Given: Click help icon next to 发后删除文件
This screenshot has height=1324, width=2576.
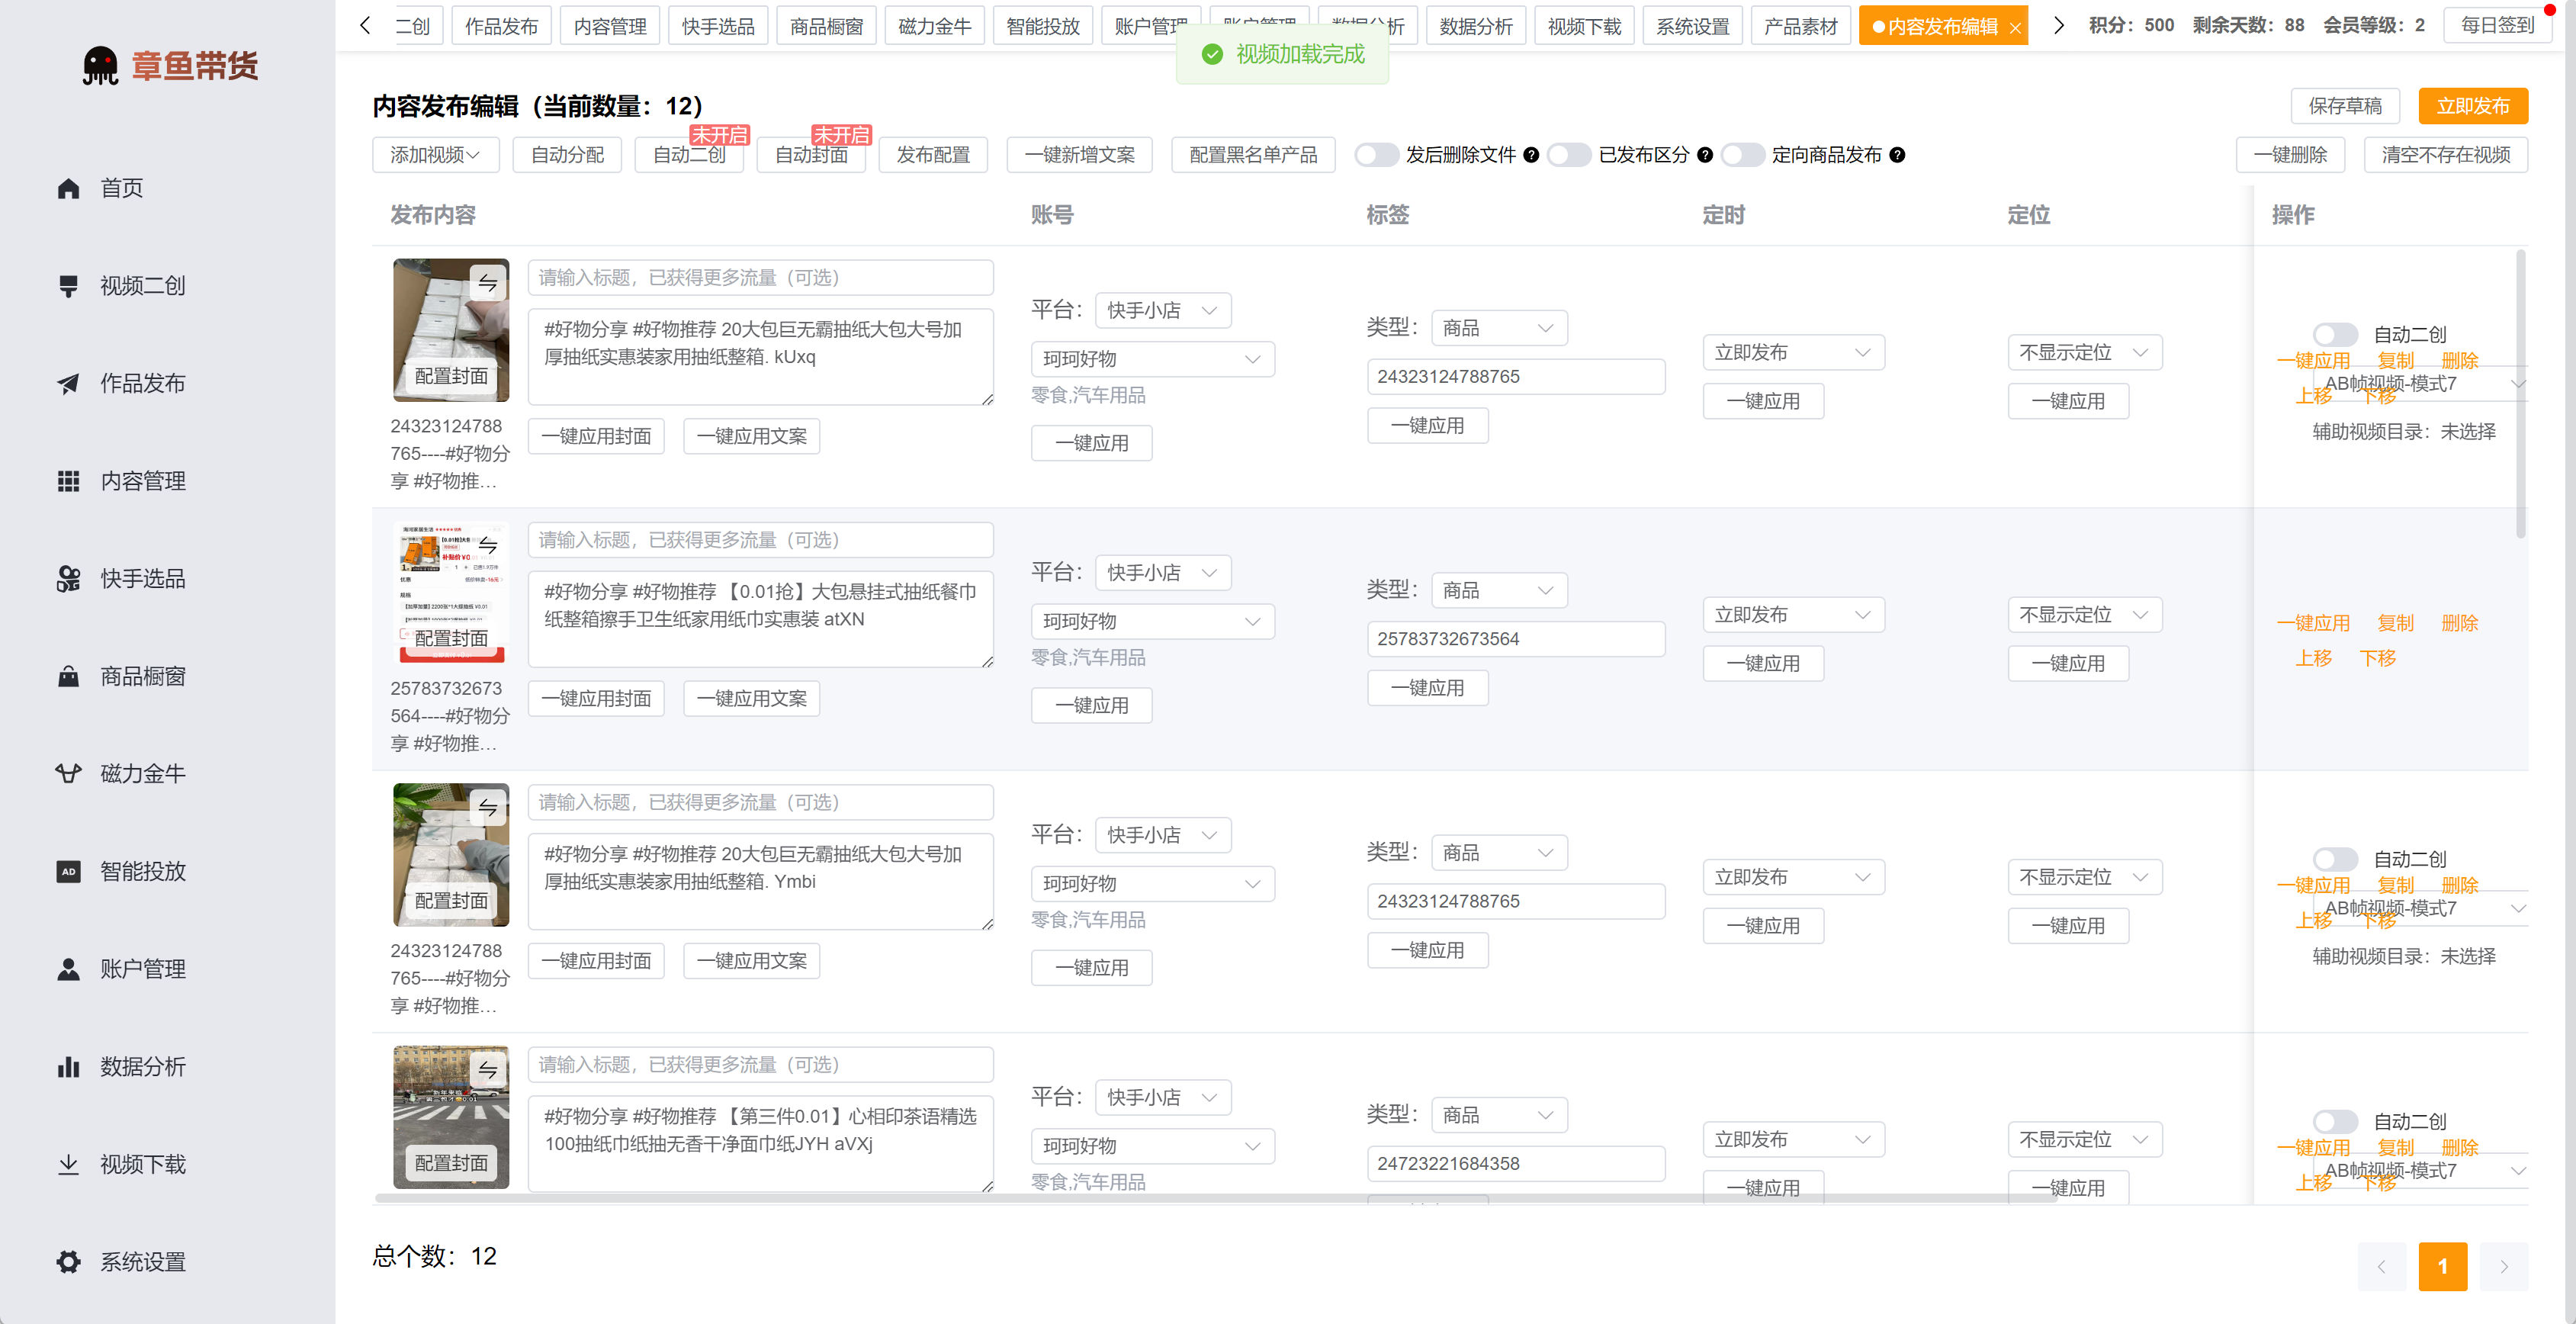Looking at the screenshot, I should 1531,155.
